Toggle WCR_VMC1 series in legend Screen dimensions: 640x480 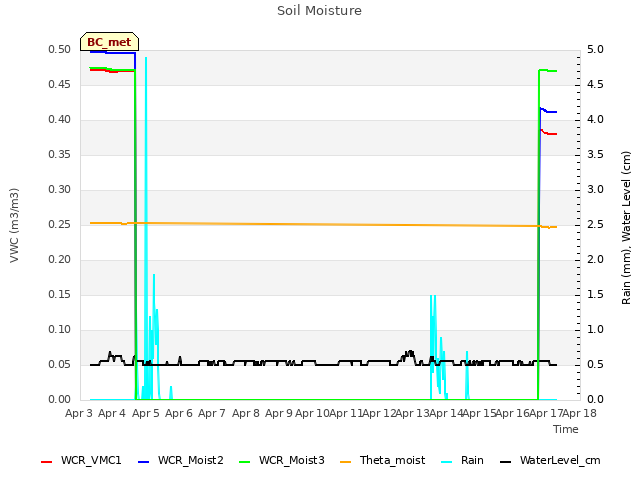(x=81, y=460)
